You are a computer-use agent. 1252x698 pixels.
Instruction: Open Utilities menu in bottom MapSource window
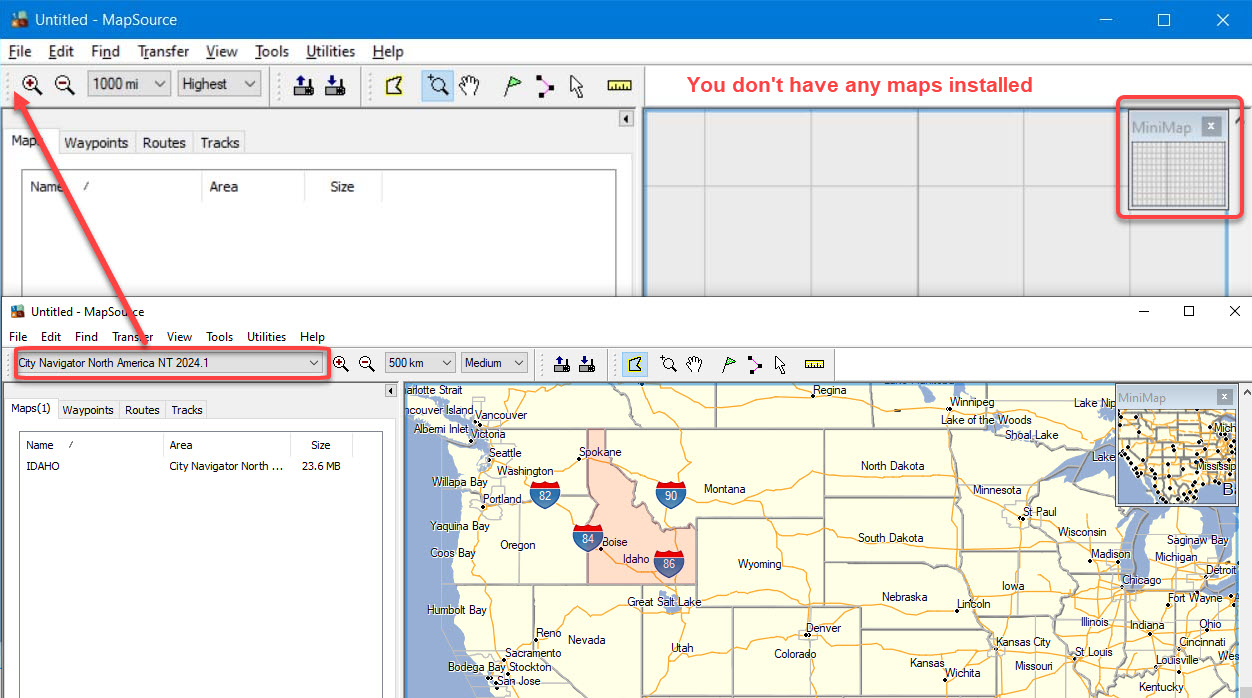[x=267, y=337]
